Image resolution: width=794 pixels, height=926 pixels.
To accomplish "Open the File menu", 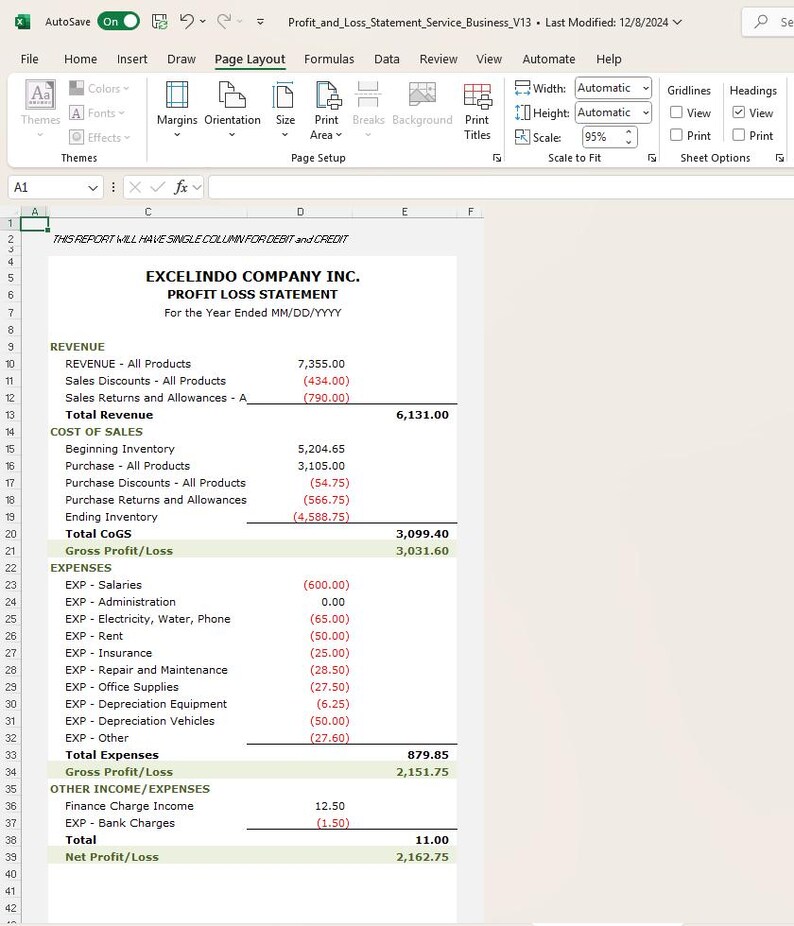I will 30,59.
